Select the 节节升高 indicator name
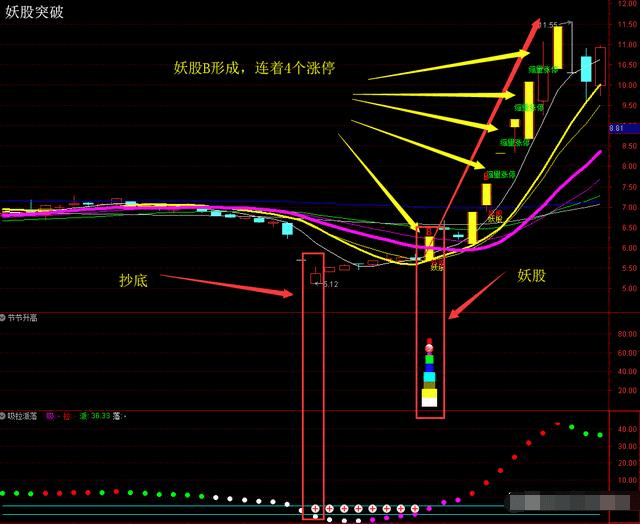Viewport: 640px width, 526px height. (x=22, y=317)
